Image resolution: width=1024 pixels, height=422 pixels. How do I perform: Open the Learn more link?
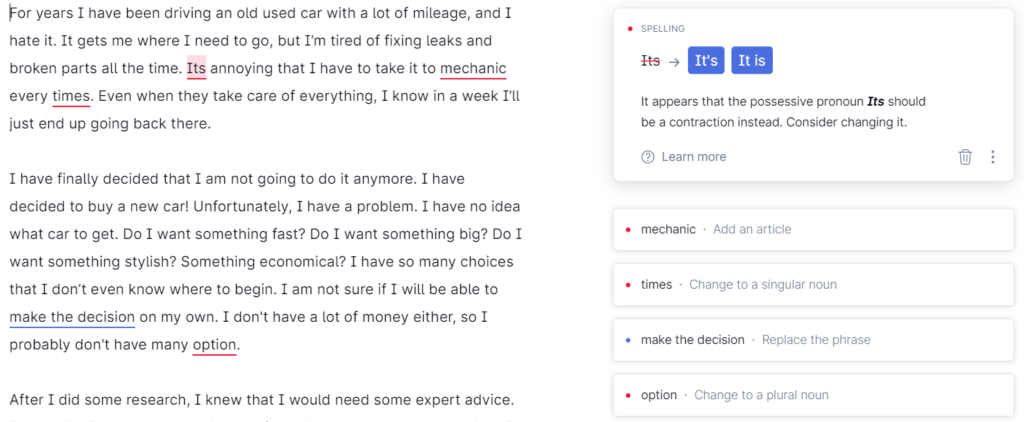click(694, 157)
